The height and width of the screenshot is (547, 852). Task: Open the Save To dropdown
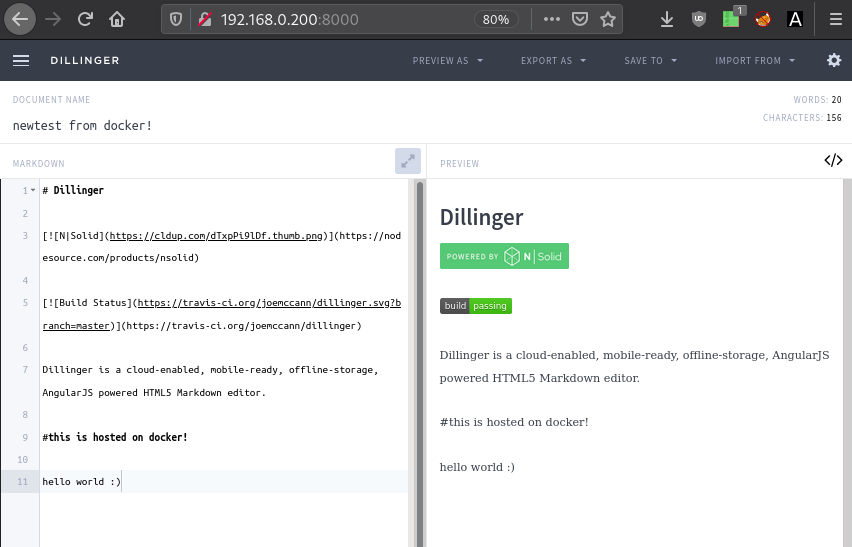pos(650,61)
